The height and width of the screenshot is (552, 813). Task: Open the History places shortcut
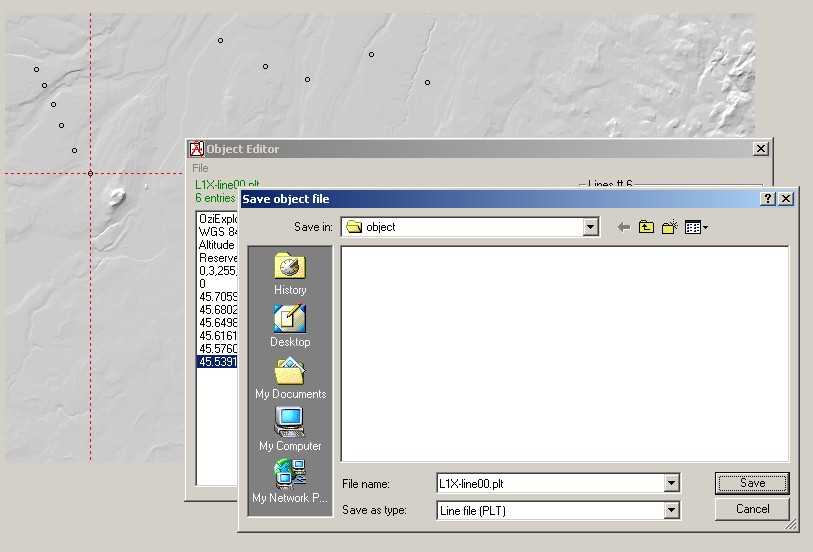(x=289, y=273)
